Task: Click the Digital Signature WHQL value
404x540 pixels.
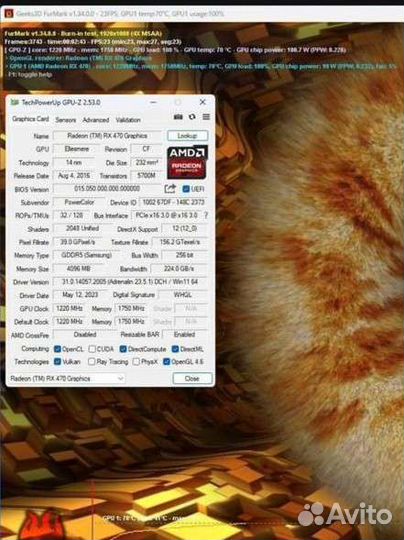Action: click(183, 295)
